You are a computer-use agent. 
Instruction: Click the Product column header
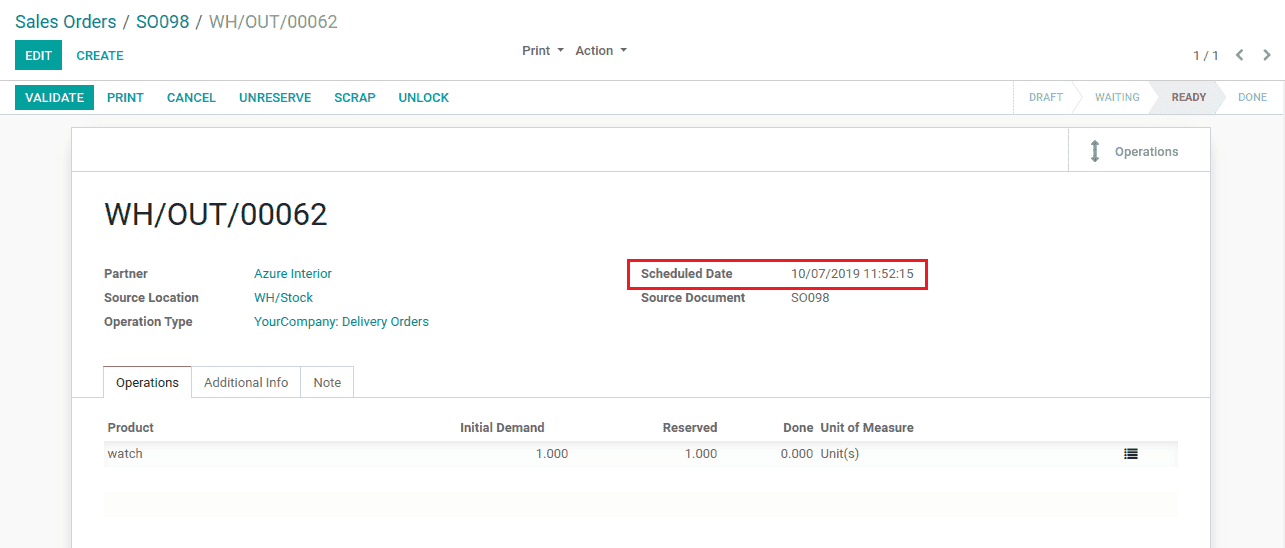point(131,428)
